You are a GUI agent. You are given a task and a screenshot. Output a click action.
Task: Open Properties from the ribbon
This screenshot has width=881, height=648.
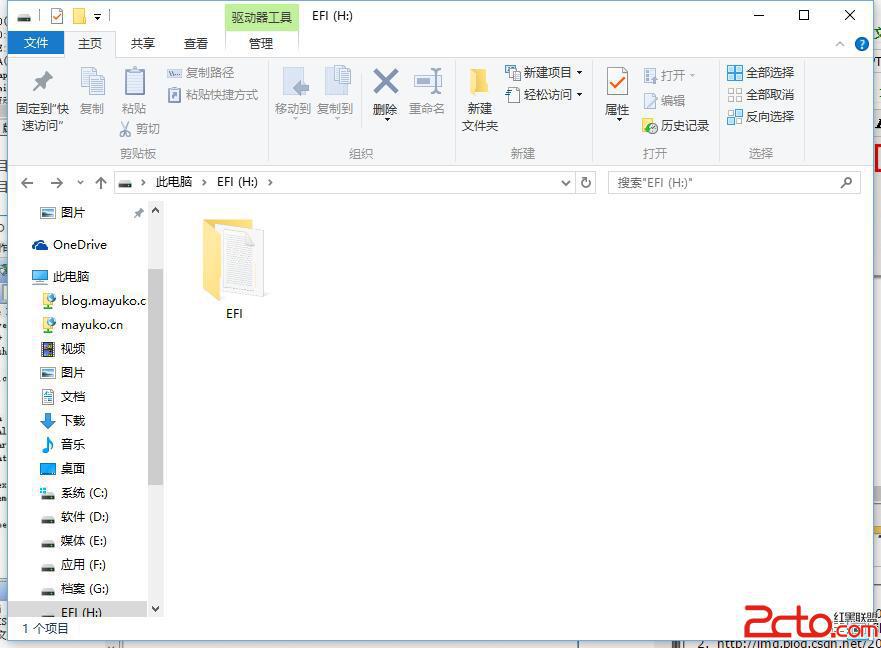tap(617, 82)
